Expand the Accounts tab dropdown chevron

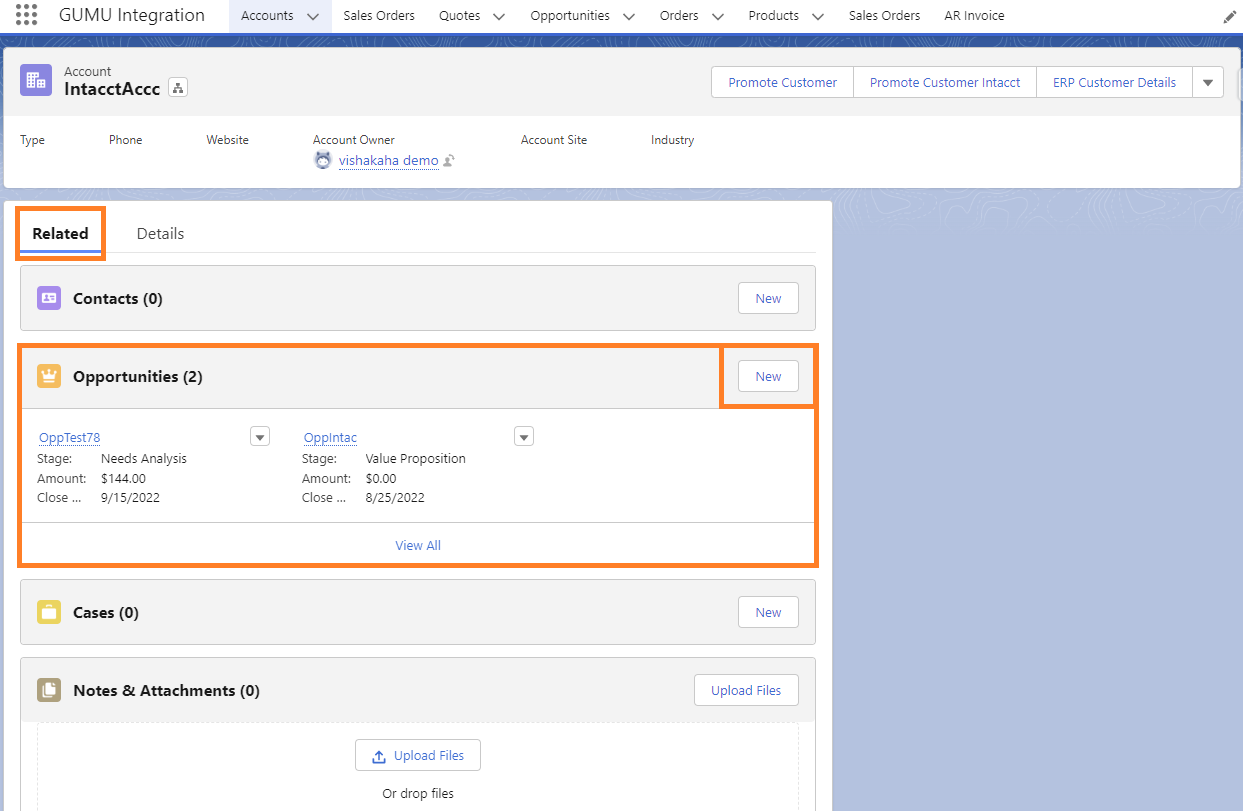click(x=313, y=17)
